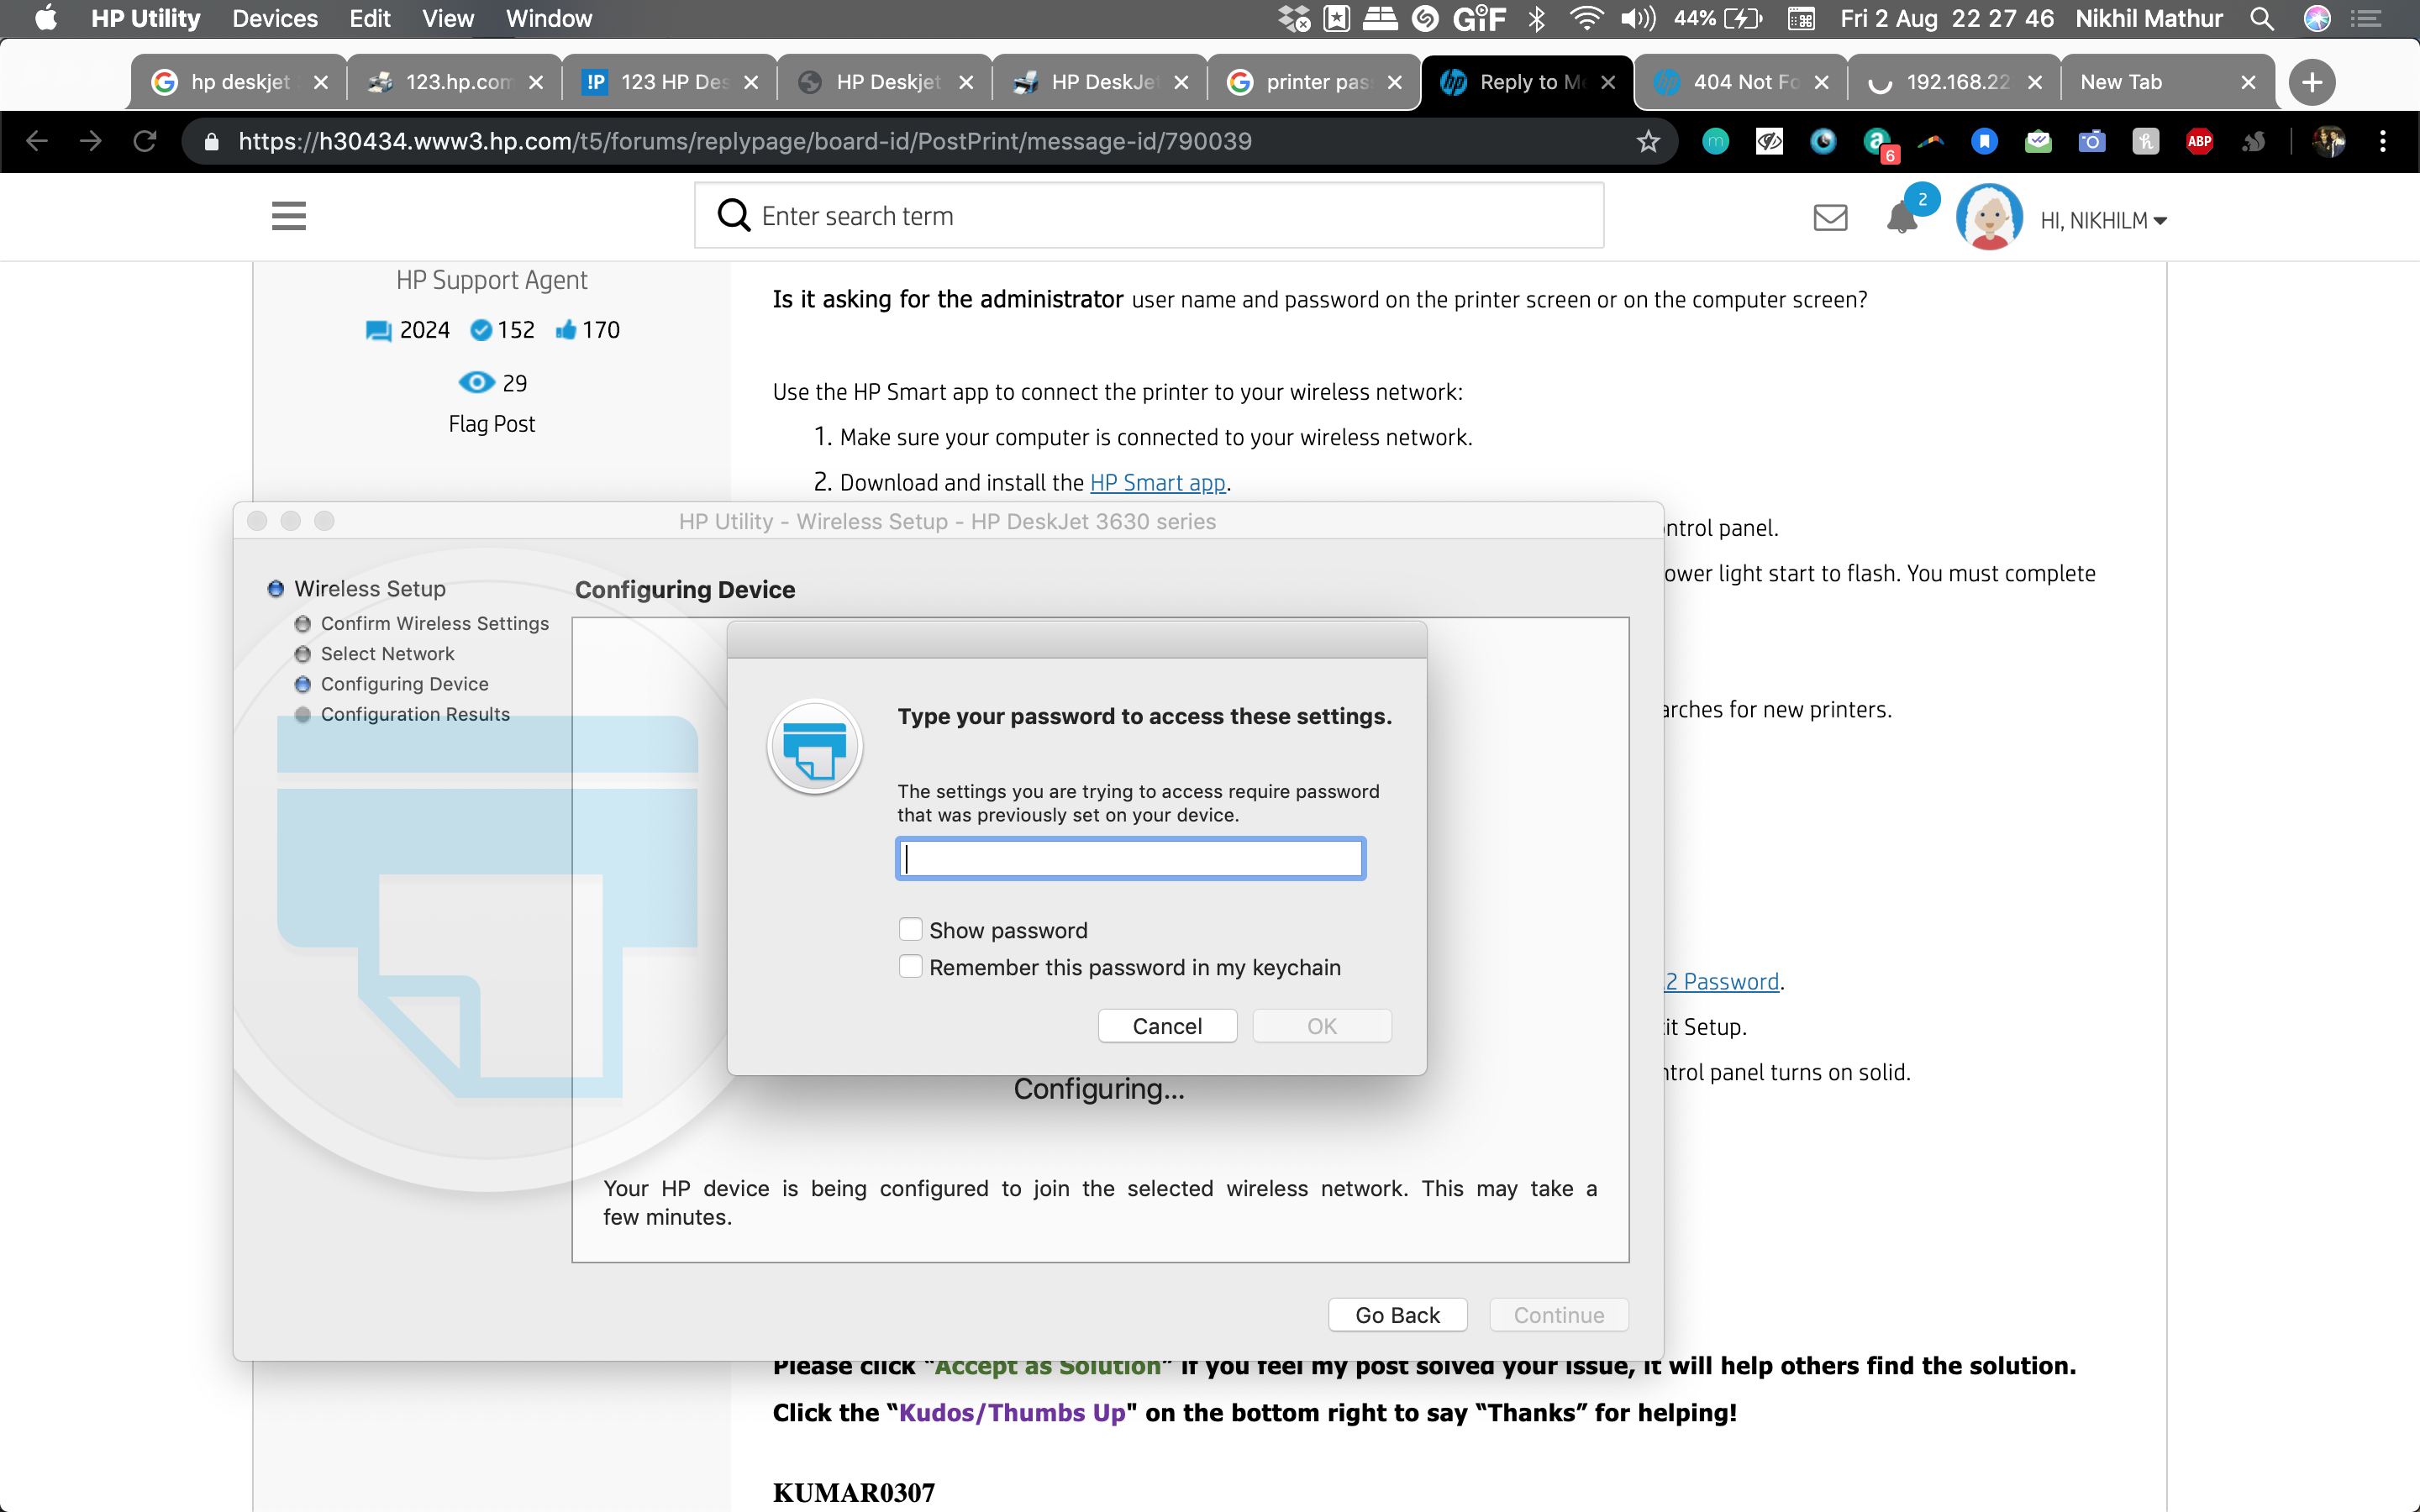Check Remember this password in my keychain
The image size is (2420, 1512).
click(911, 967)
